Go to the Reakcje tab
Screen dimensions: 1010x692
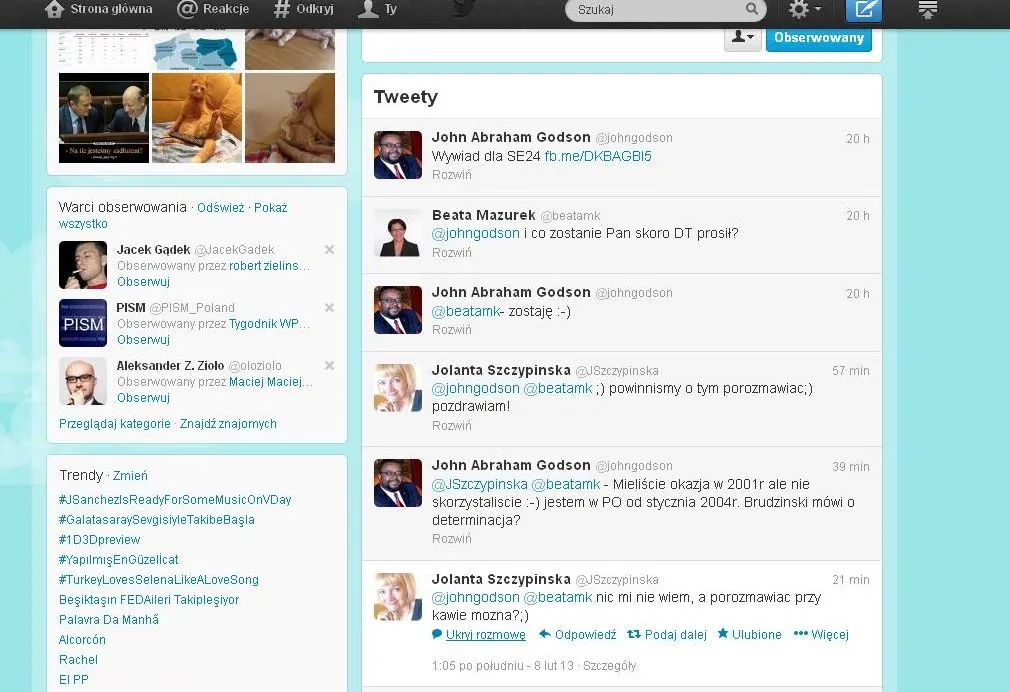pyautogui.click(x=213, y=9)
